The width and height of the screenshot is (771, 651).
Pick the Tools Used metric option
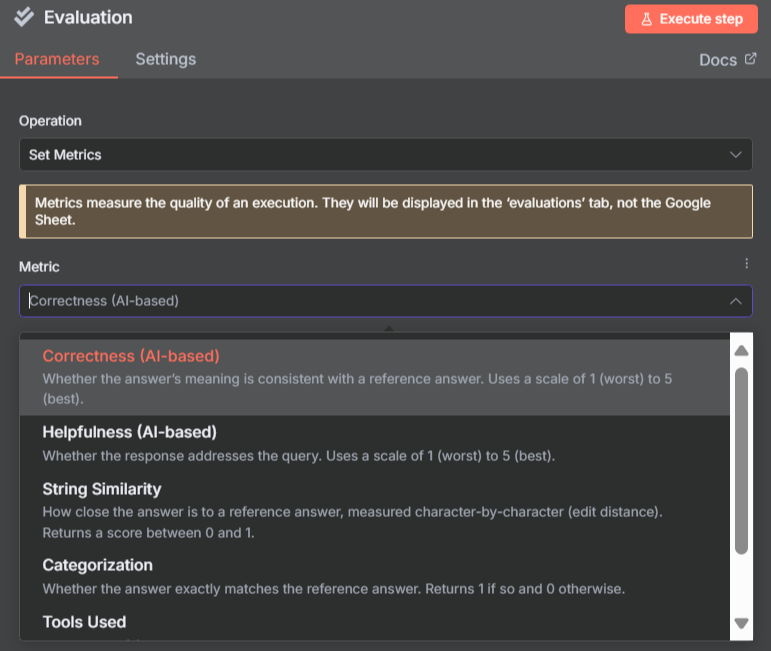(x=375, y=622)
